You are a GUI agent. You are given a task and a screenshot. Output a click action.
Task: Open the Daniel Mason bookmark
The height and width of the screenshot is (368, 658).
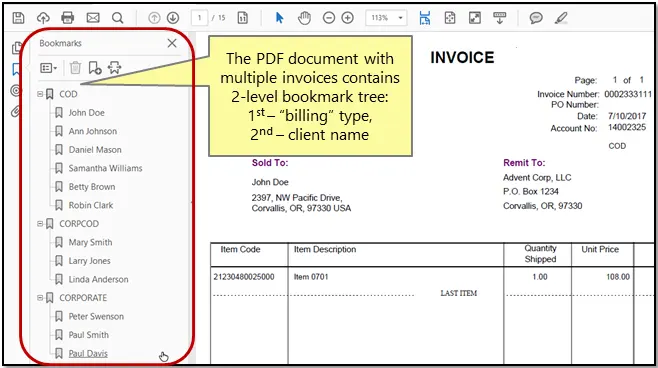coord(95,149)
